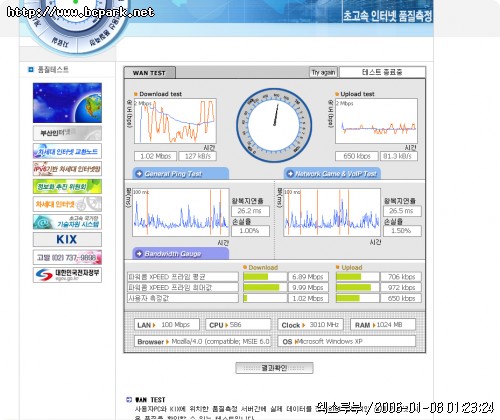Click the Bandwidth Gauge arrow icon
The image size is (500, 420).
point(139,254)
